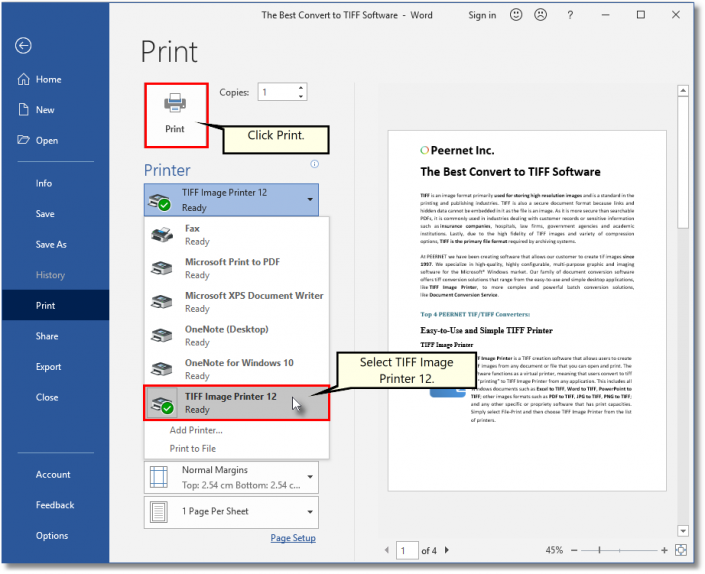Image resolution: width=705 pixels, height=574 pixels.
Task: Click the zoom to page icon
Action: (681, 550)
